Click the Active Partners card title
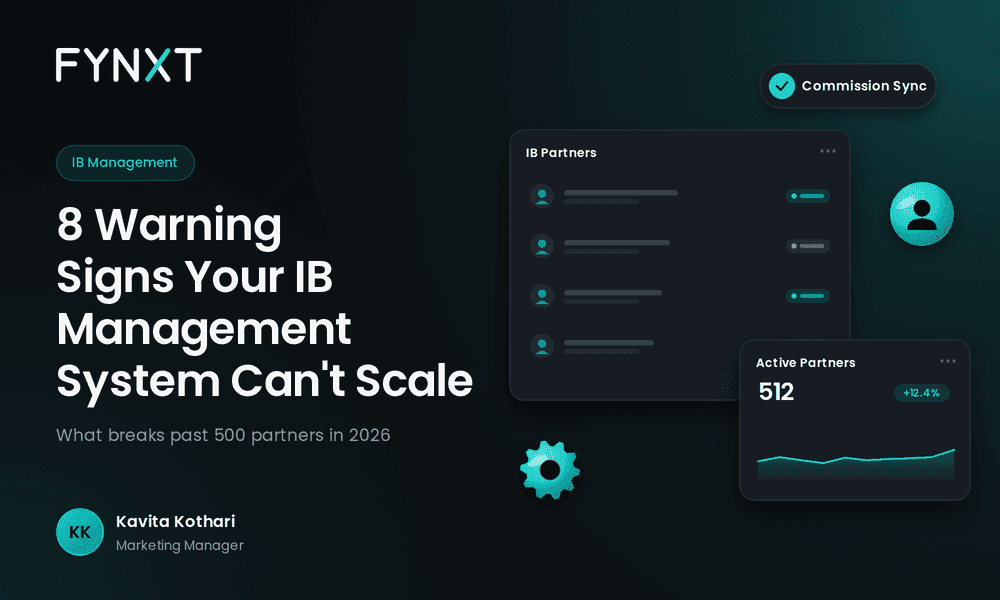The height and width of the screenshot is (600, 1000). coord(805,363)
